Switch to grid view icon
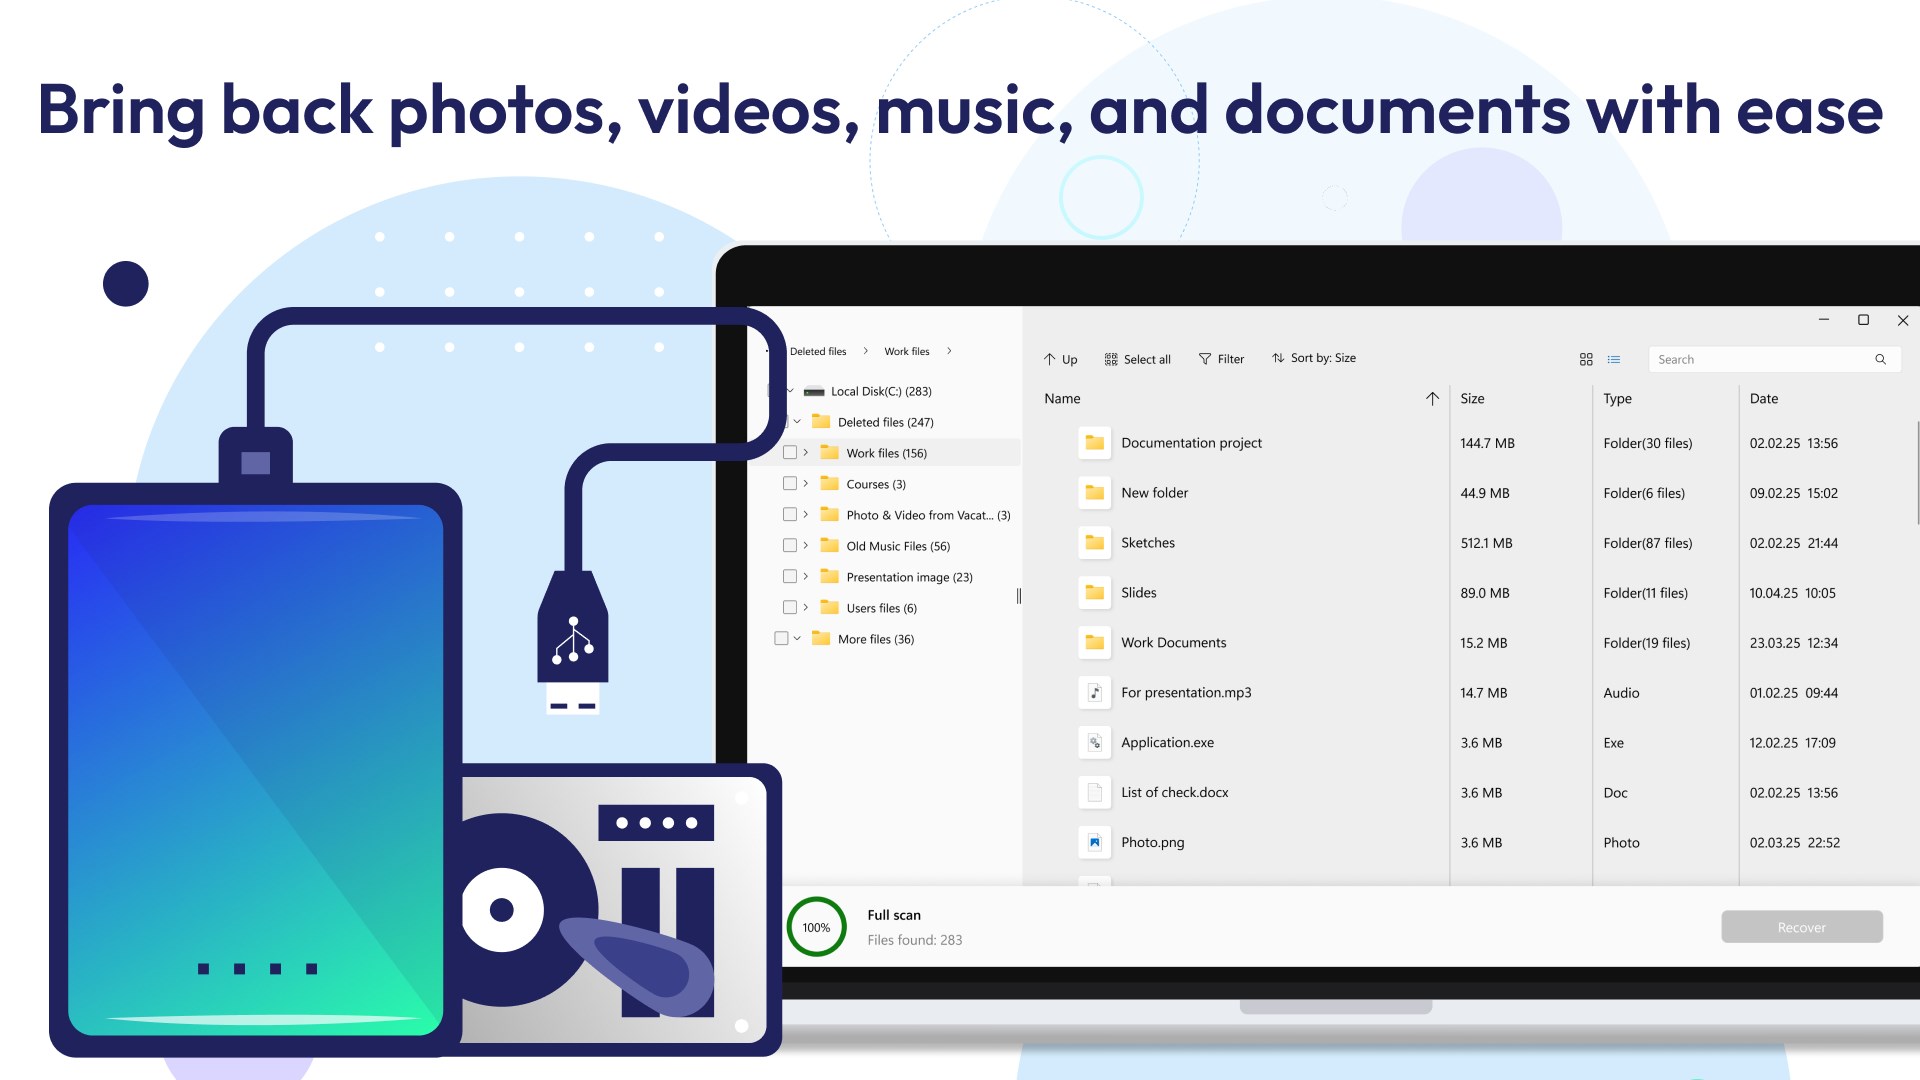Screen dimensions: 1920x1080 pyautogui.click(x=1586, y=359)
